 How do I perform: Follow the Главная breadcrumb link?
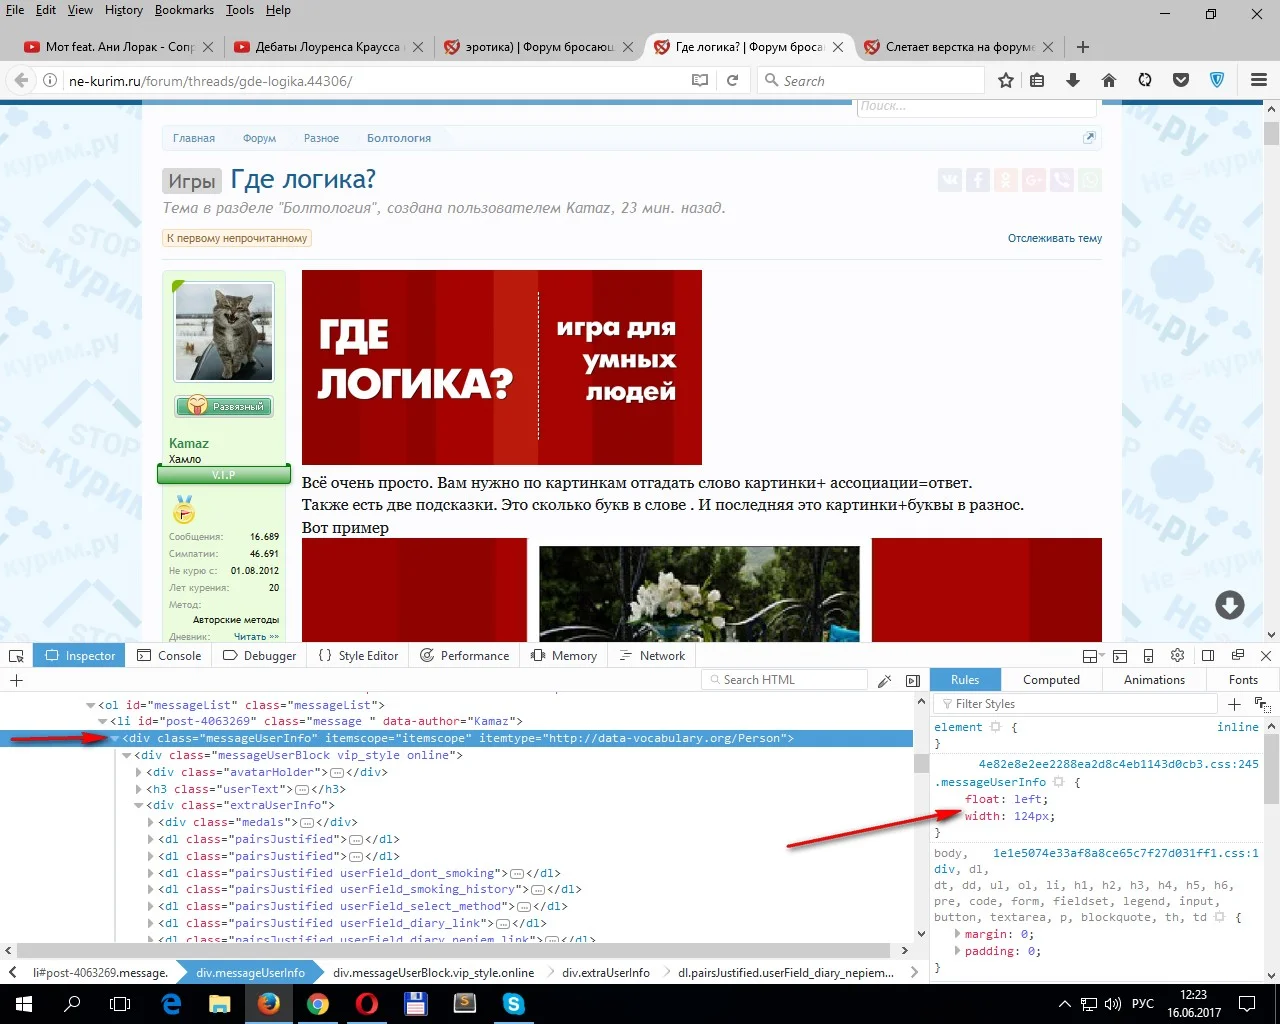click(194, 138)
